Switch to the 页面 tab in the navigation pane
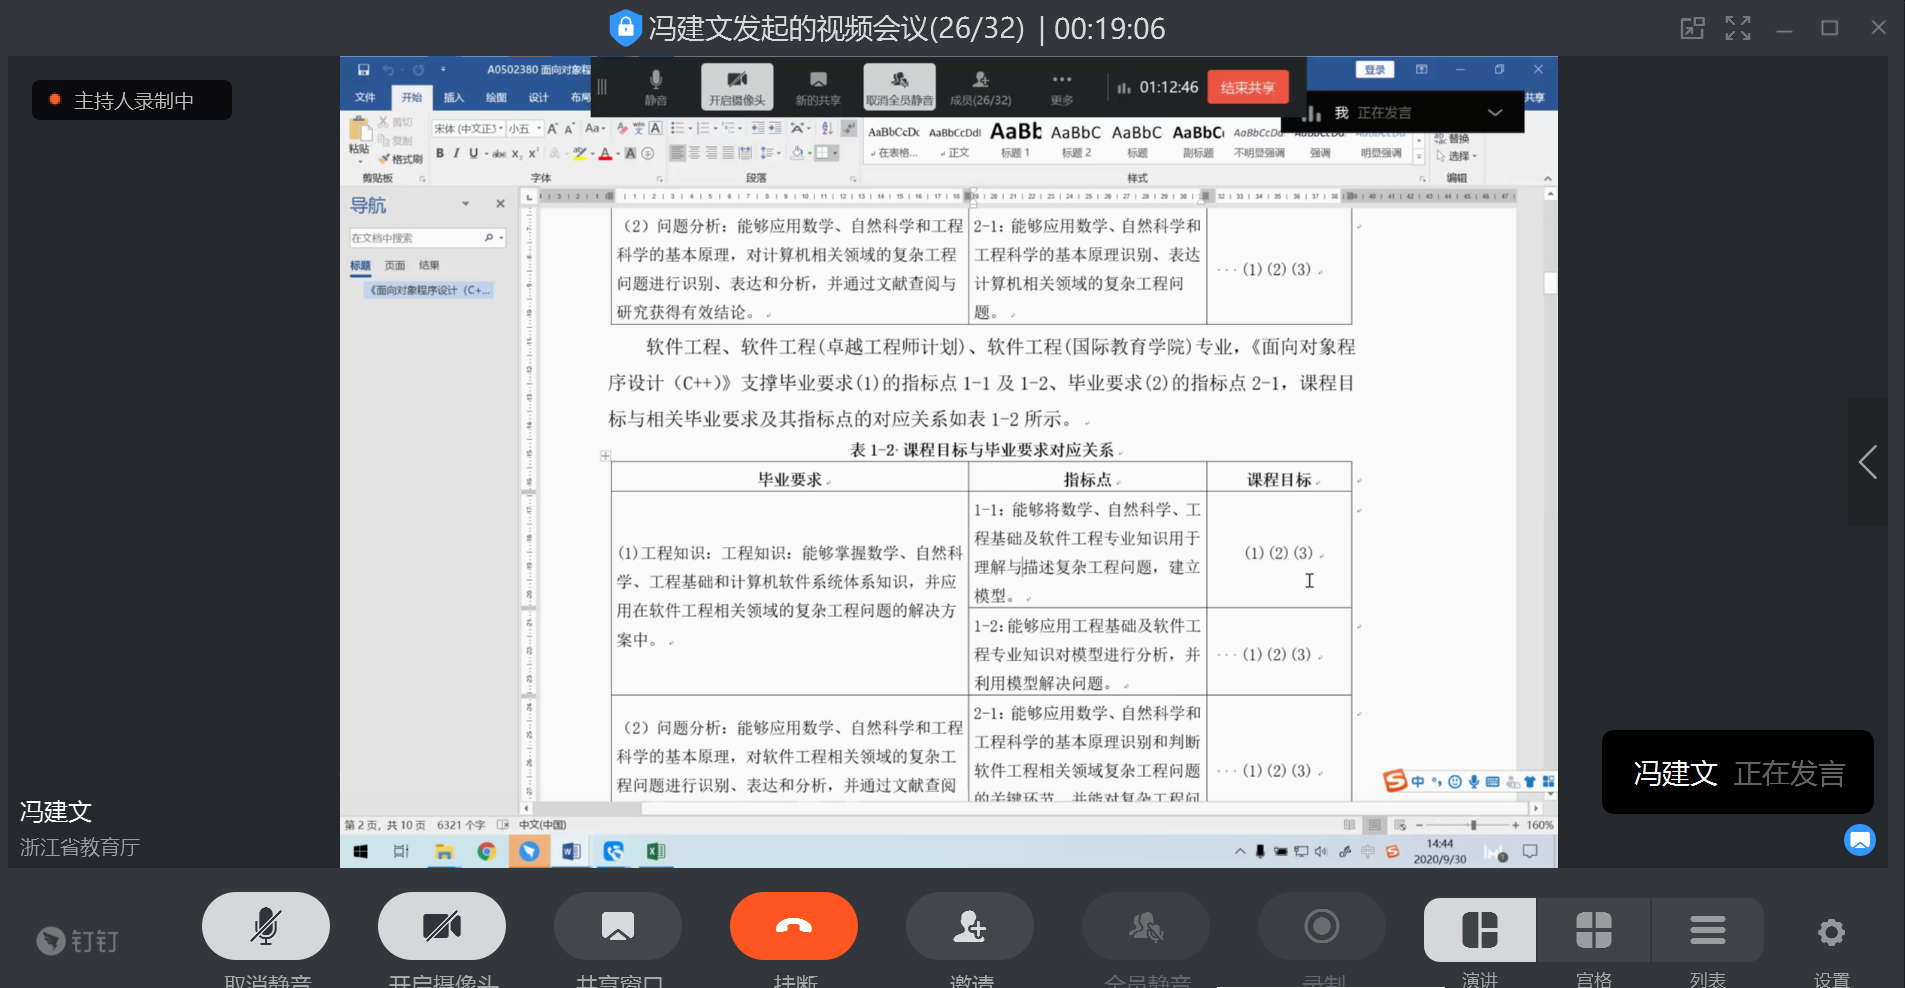 click(395, 265)
